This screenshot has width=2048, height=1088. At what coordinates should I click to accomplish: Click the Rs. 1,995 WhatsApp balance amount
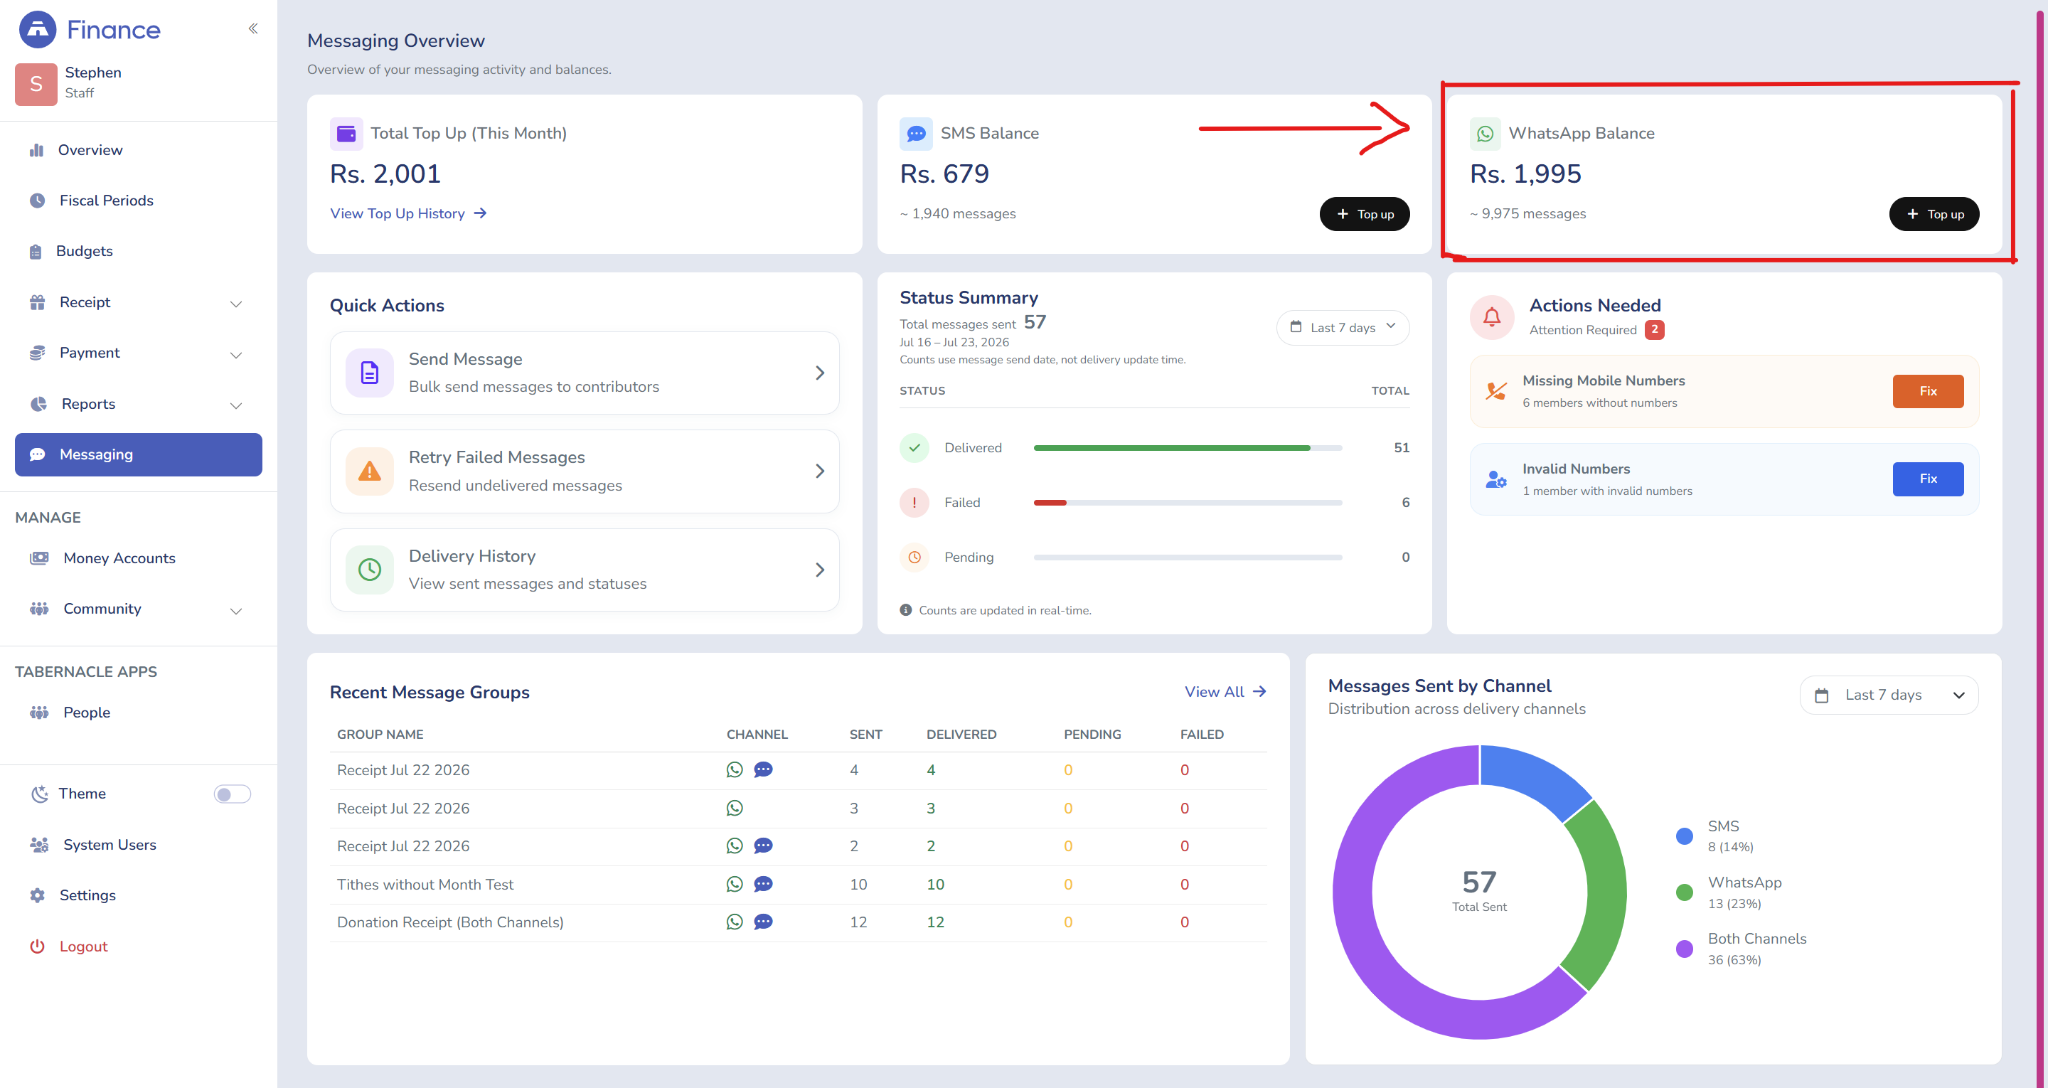[1526, 174]
